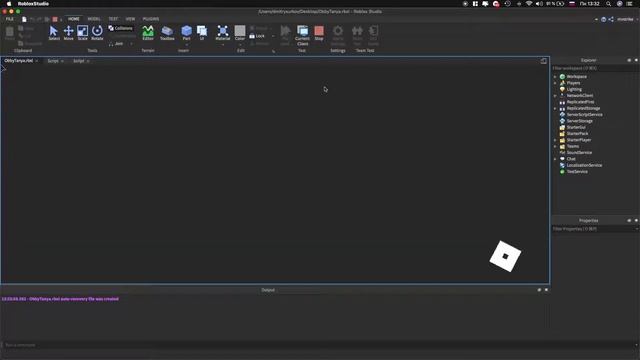Expand the NetworkClient tree node

pyautogui.click(x=555, y=96)
